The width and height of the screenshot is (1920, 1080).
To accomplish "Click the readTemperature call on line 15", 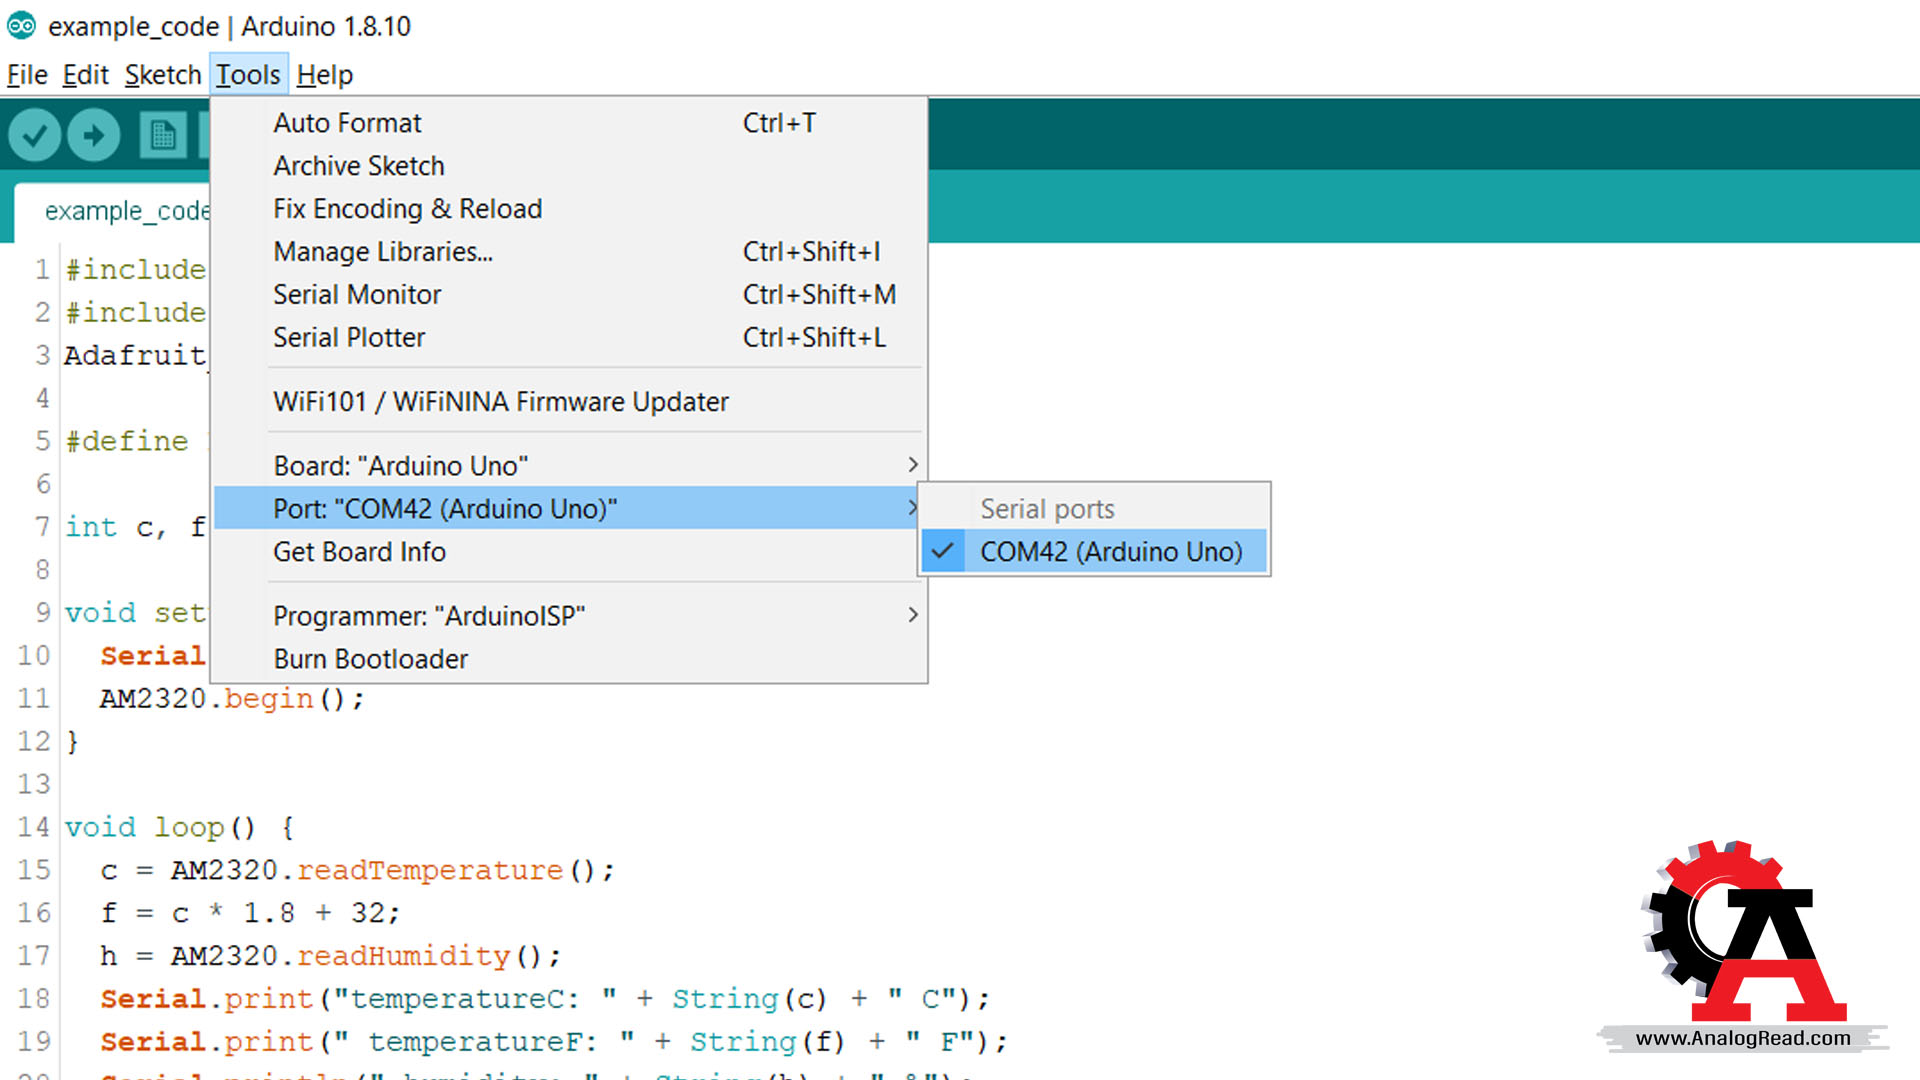I will coord(430,871).
